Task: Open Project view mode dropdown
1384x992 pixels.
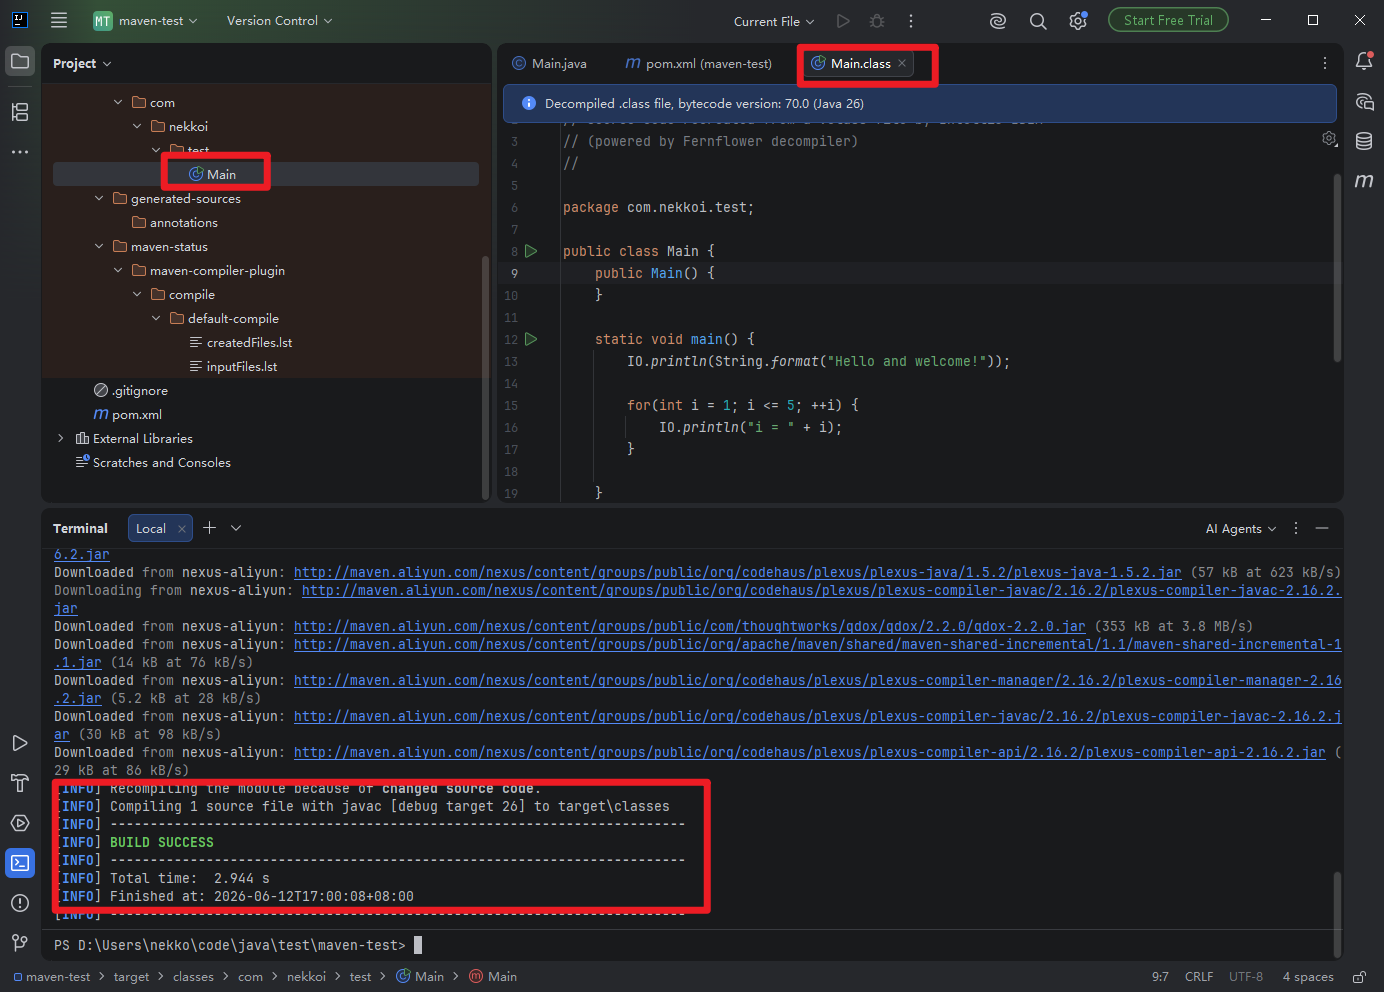Action: point(82,63)
